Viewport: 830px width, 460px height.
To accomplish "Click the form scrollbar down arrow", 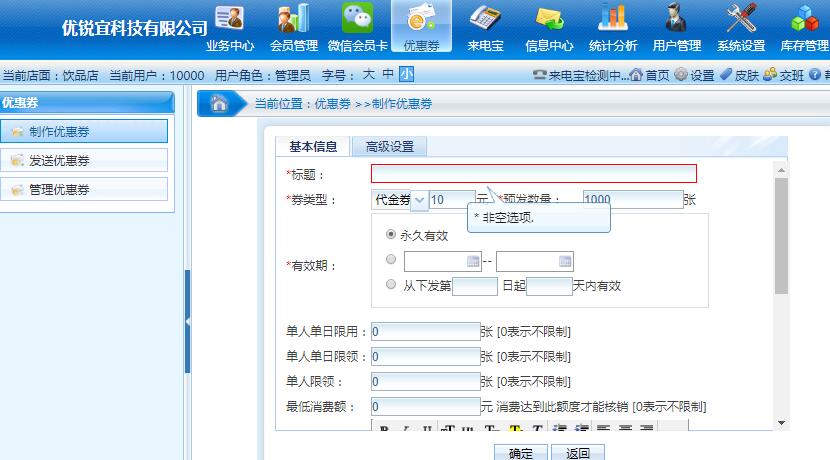I will pyautogui.click(x=781, y=423).
